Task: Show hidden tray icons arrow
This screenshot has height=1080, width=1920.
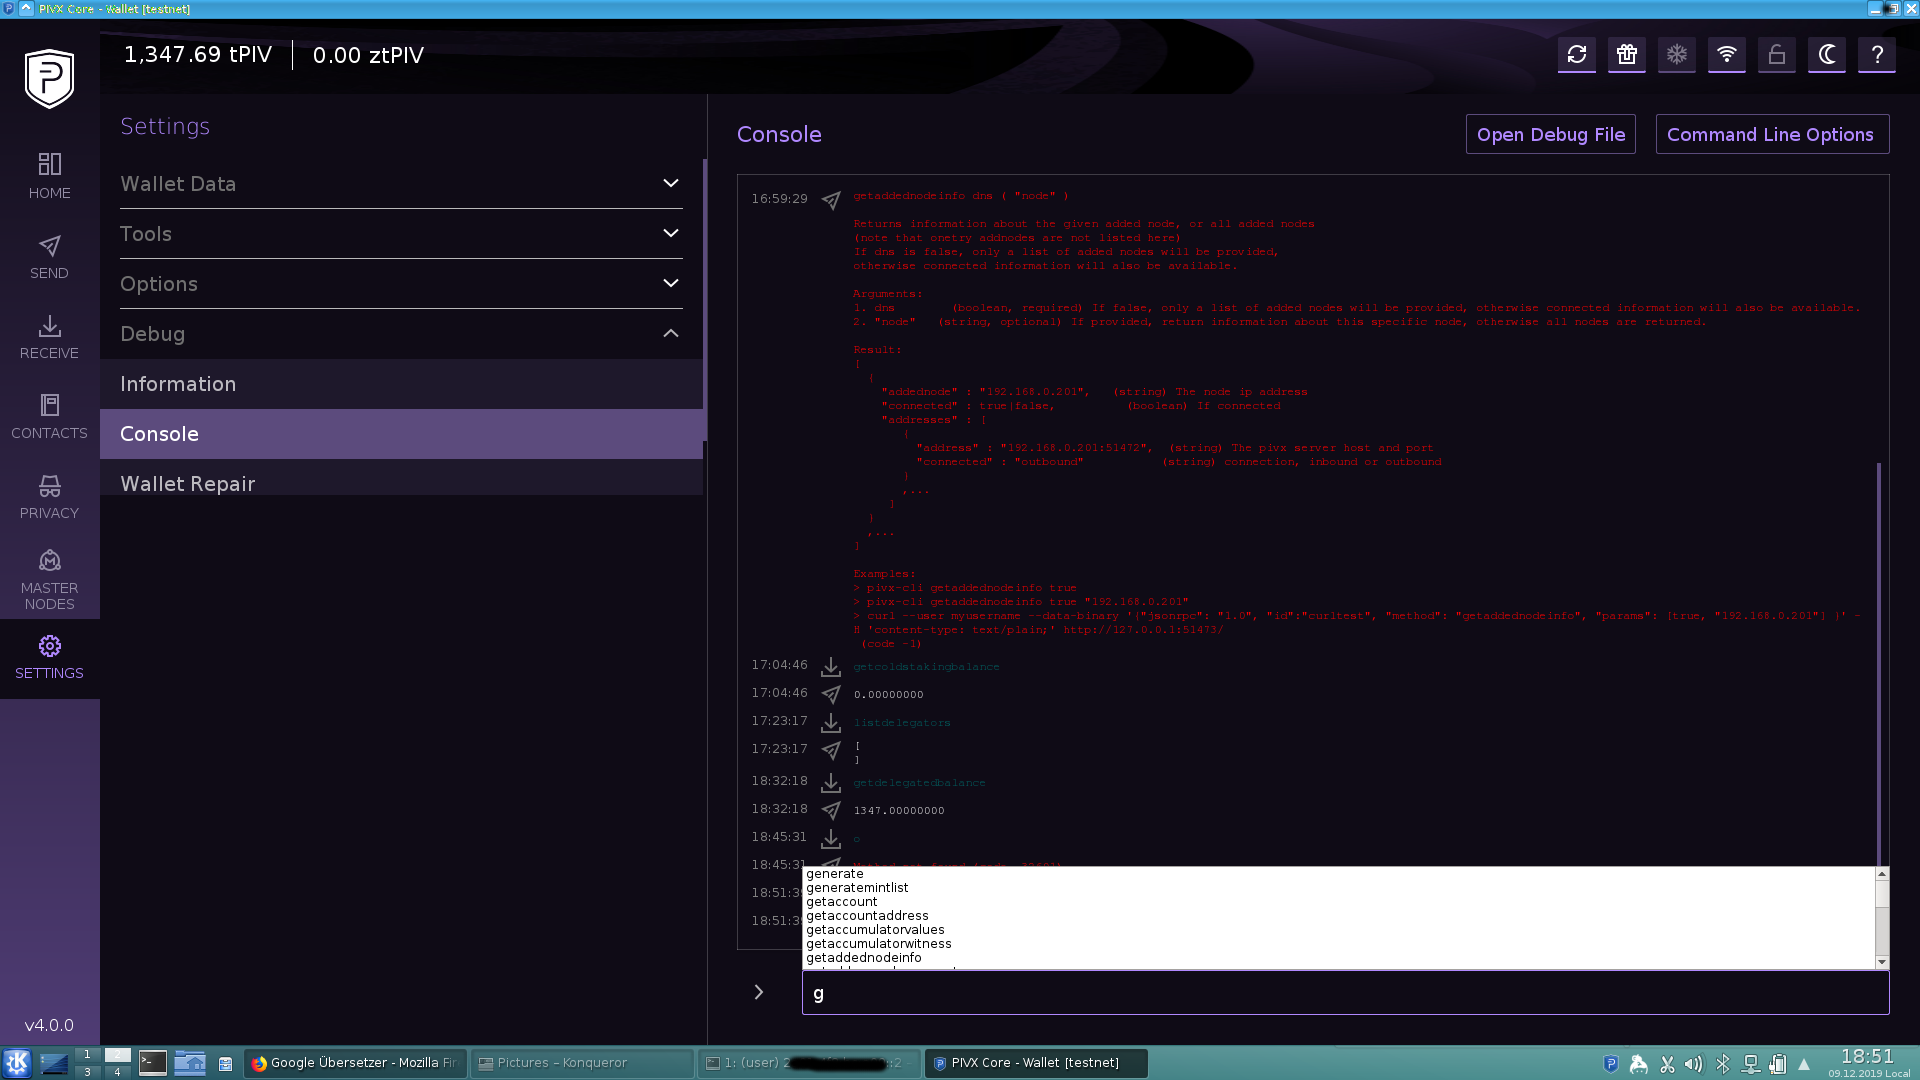Action: 1804,1064
